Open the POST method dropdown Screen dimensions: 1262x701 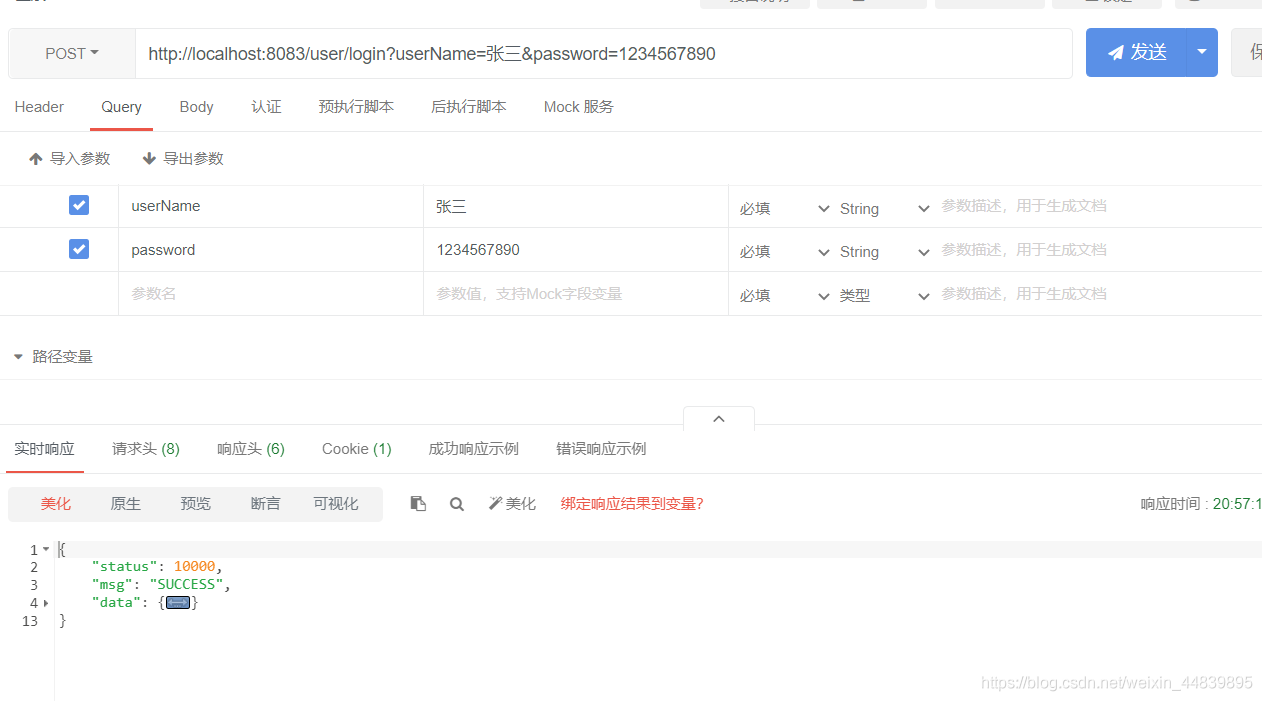click(72, 53)
